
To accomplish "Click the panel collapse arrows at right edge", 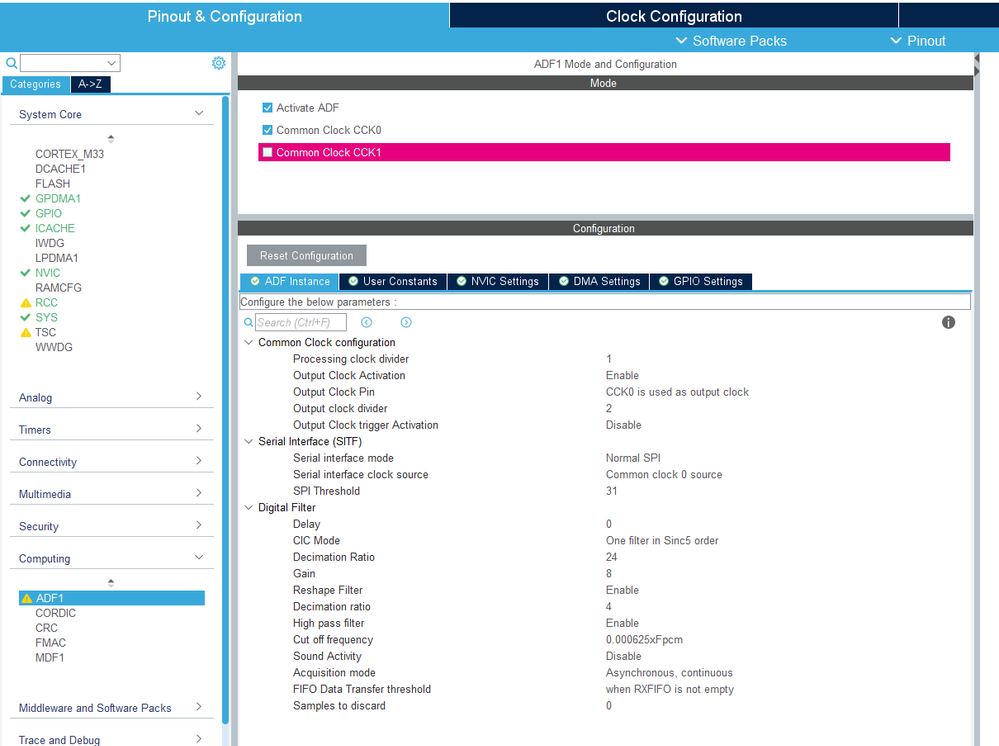I will 977,64.
